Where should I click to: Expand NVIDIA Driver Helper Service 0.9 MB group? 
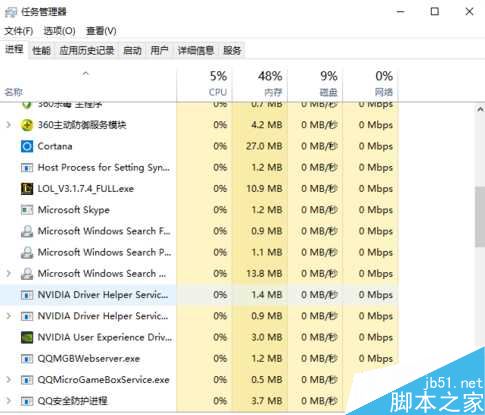coord(9,316)
